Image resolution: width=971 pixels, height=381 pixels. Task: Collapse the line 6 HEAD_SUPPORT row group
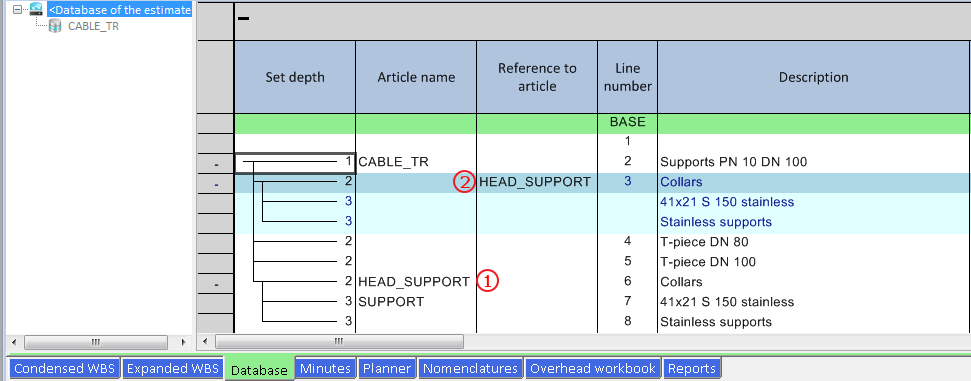(216, 284)
